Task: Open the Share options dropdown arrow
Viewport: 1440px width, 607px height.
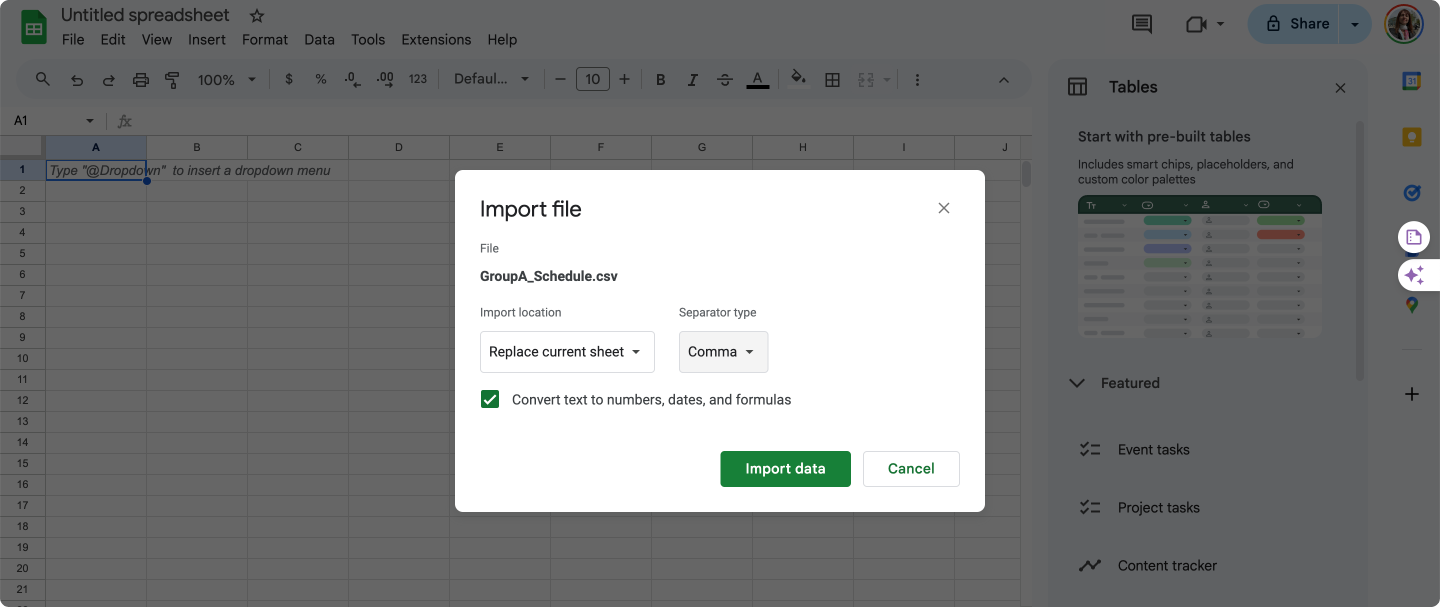Action: tap(1355, 24)
